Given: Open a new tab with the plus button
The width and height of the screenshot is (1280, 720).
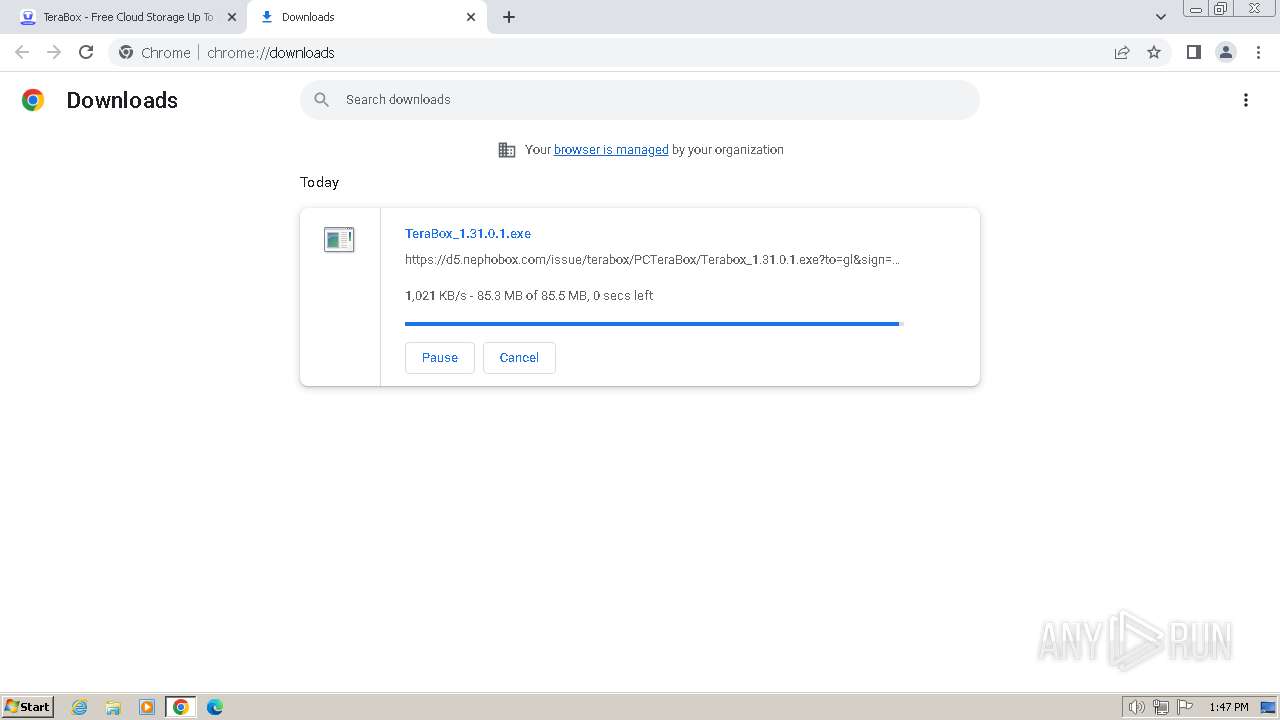Looking at the screenshot, I should tap(509, 17).
